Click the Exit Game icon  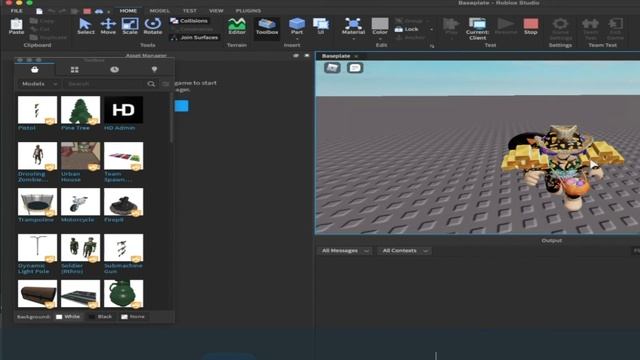click(615, 29)
